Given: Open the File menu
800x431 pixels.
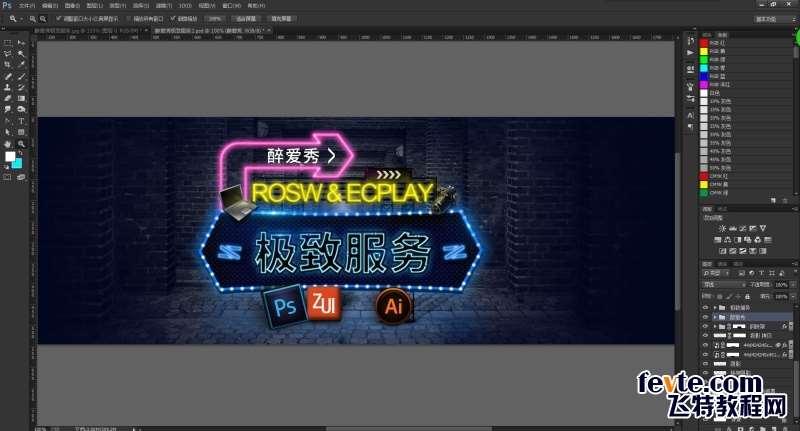Looking at the screenshot, I should [x=27, y=6].
